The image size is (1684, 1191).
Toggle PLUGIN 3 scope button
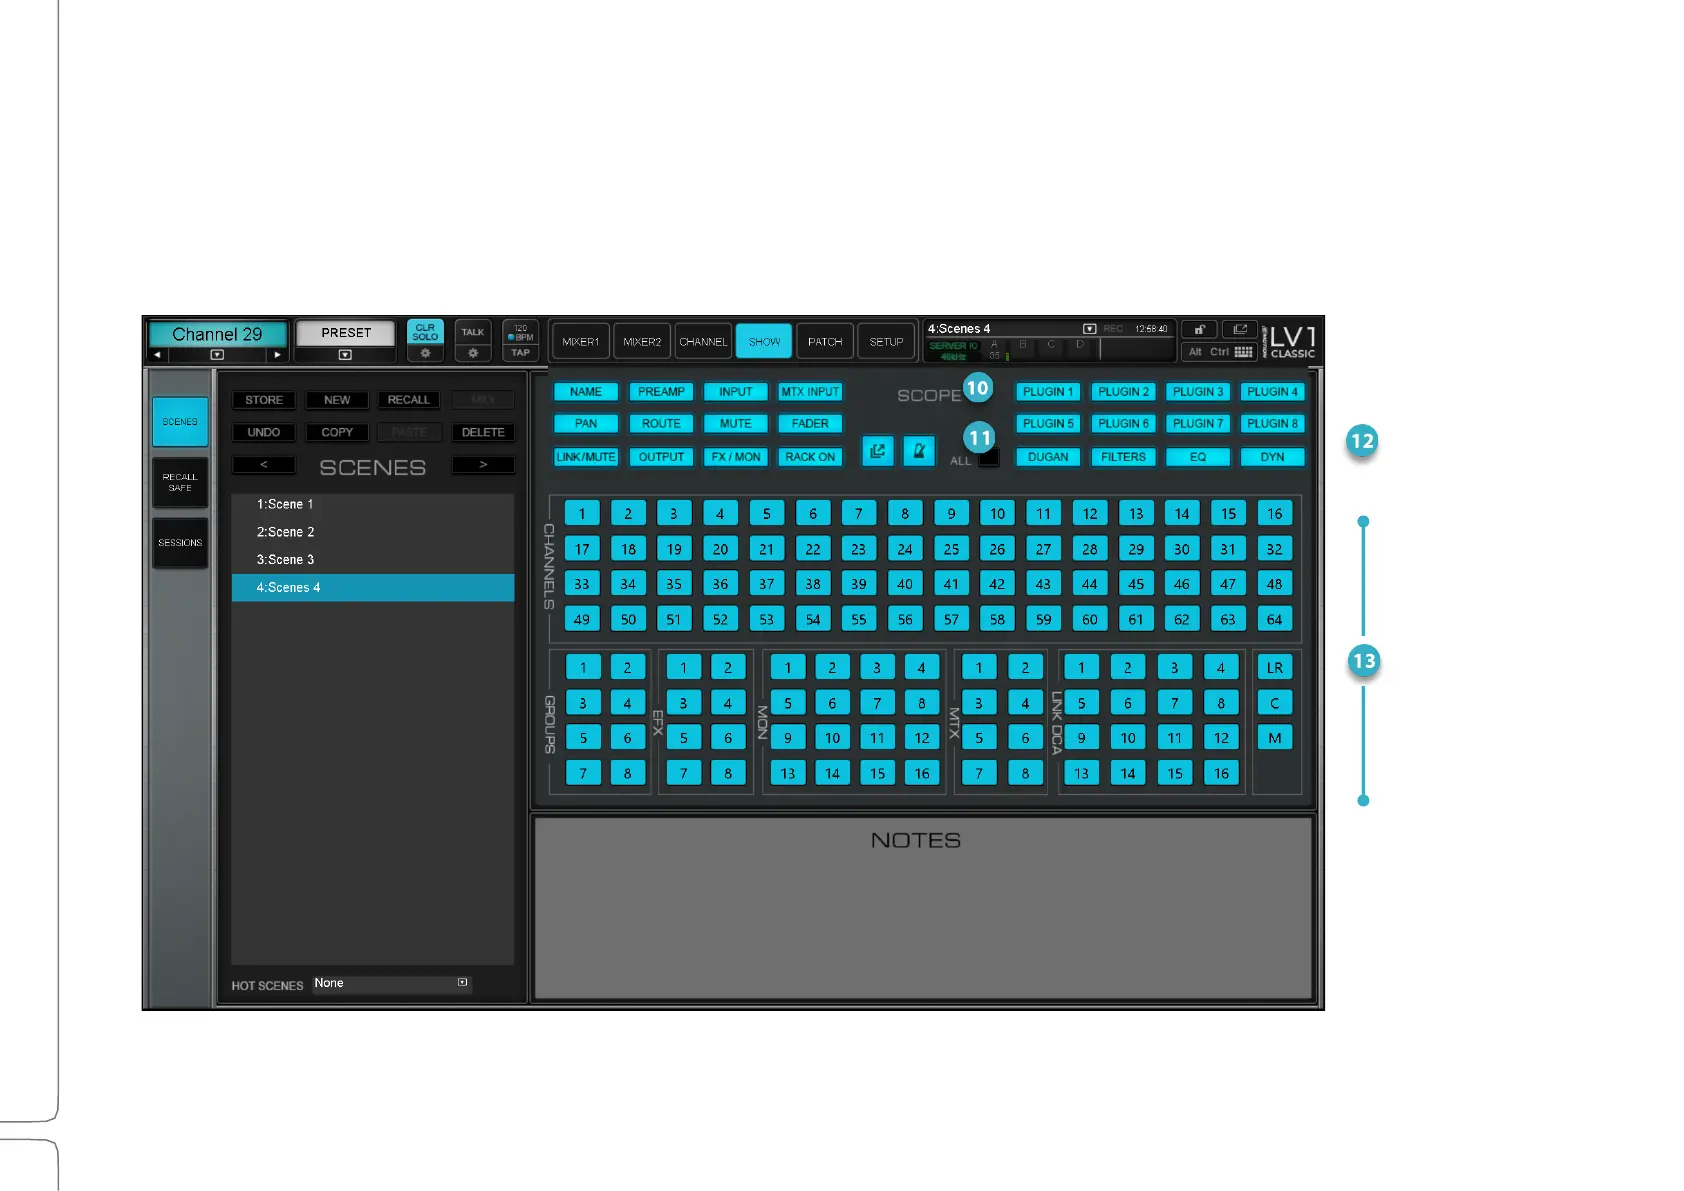pos(1198,392)
